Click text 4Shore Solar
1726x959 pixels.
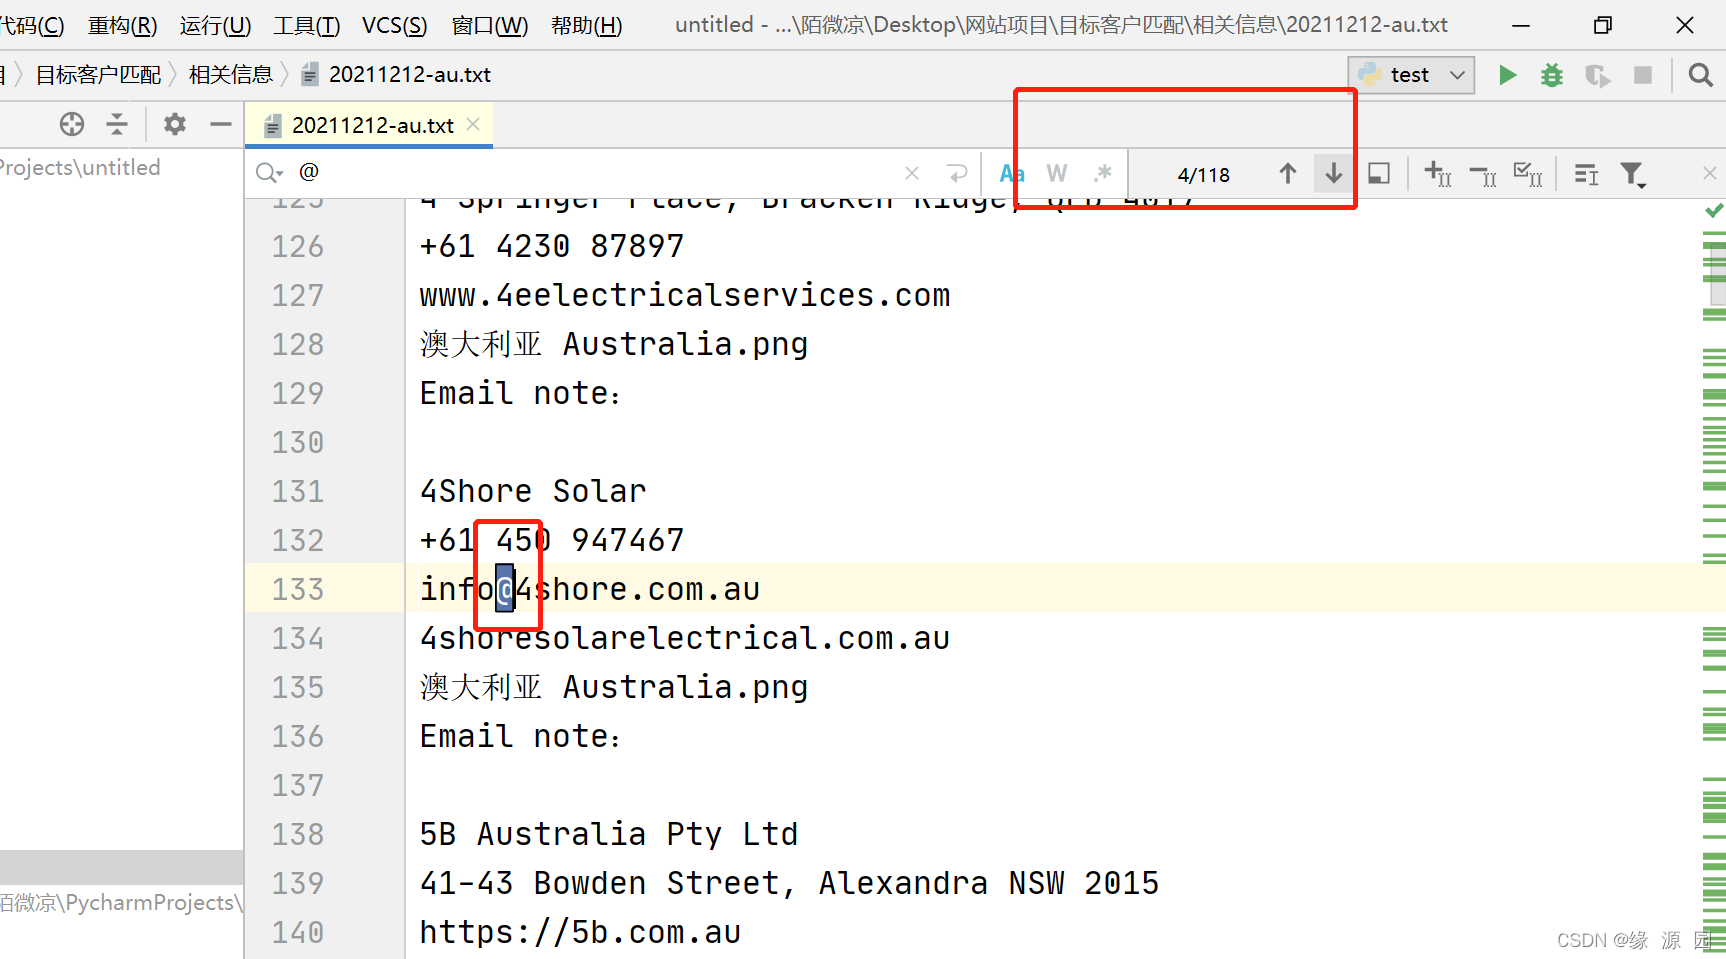point(533,491)
